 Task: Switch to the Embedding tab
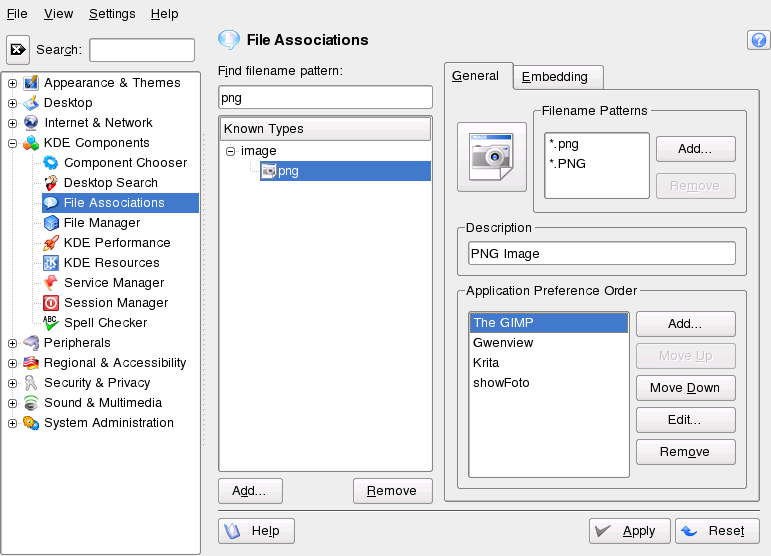(555, 77)
